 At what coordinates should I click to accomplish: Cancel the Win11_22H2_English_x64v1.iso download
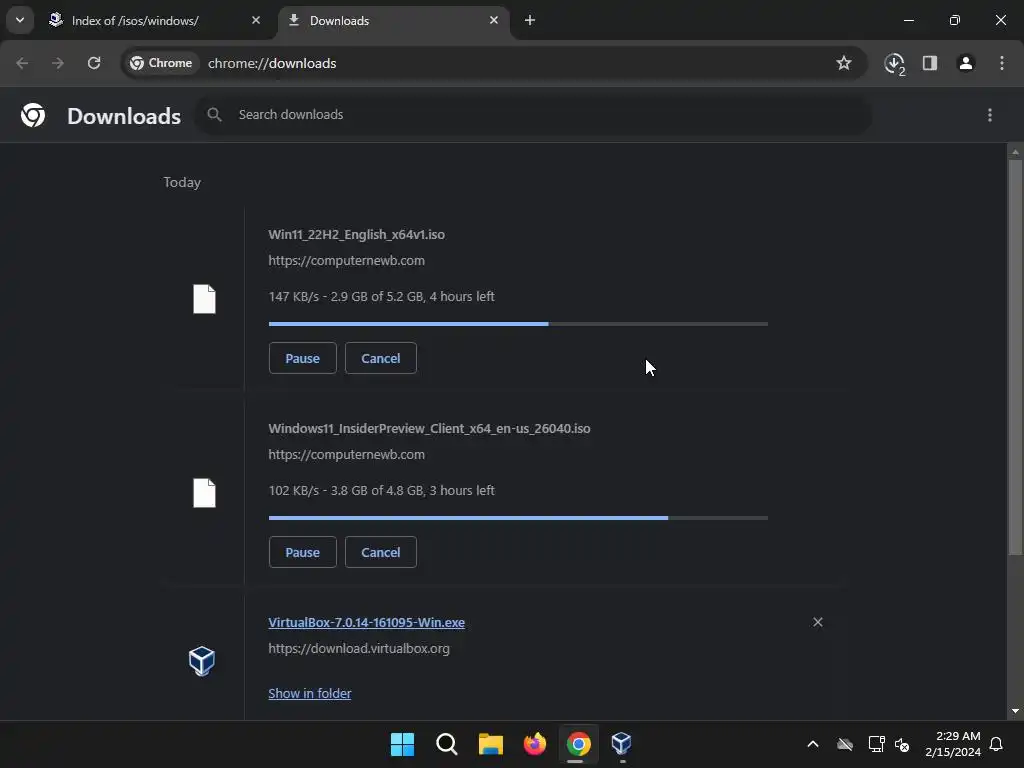pyautogui.click(x=381, y=359)
